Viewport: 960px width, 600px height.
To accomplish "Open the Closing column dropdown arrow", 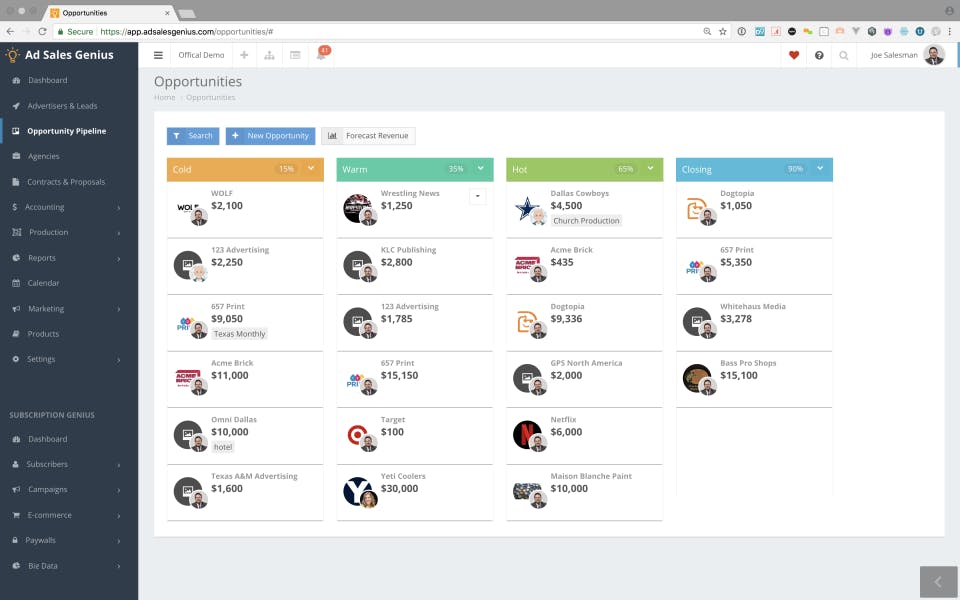I will click(820, 168).
